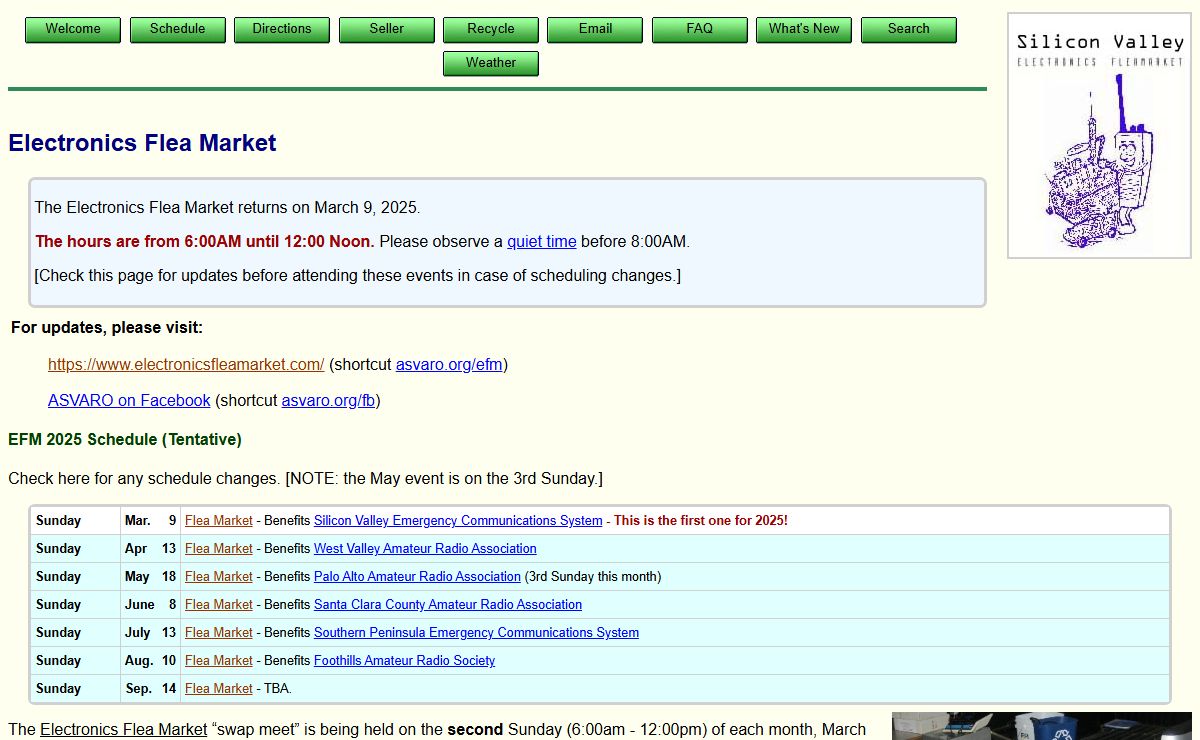This screenshot has width=1200, height=740.
Task: Open the Search button
Action: tap(909, 29)
